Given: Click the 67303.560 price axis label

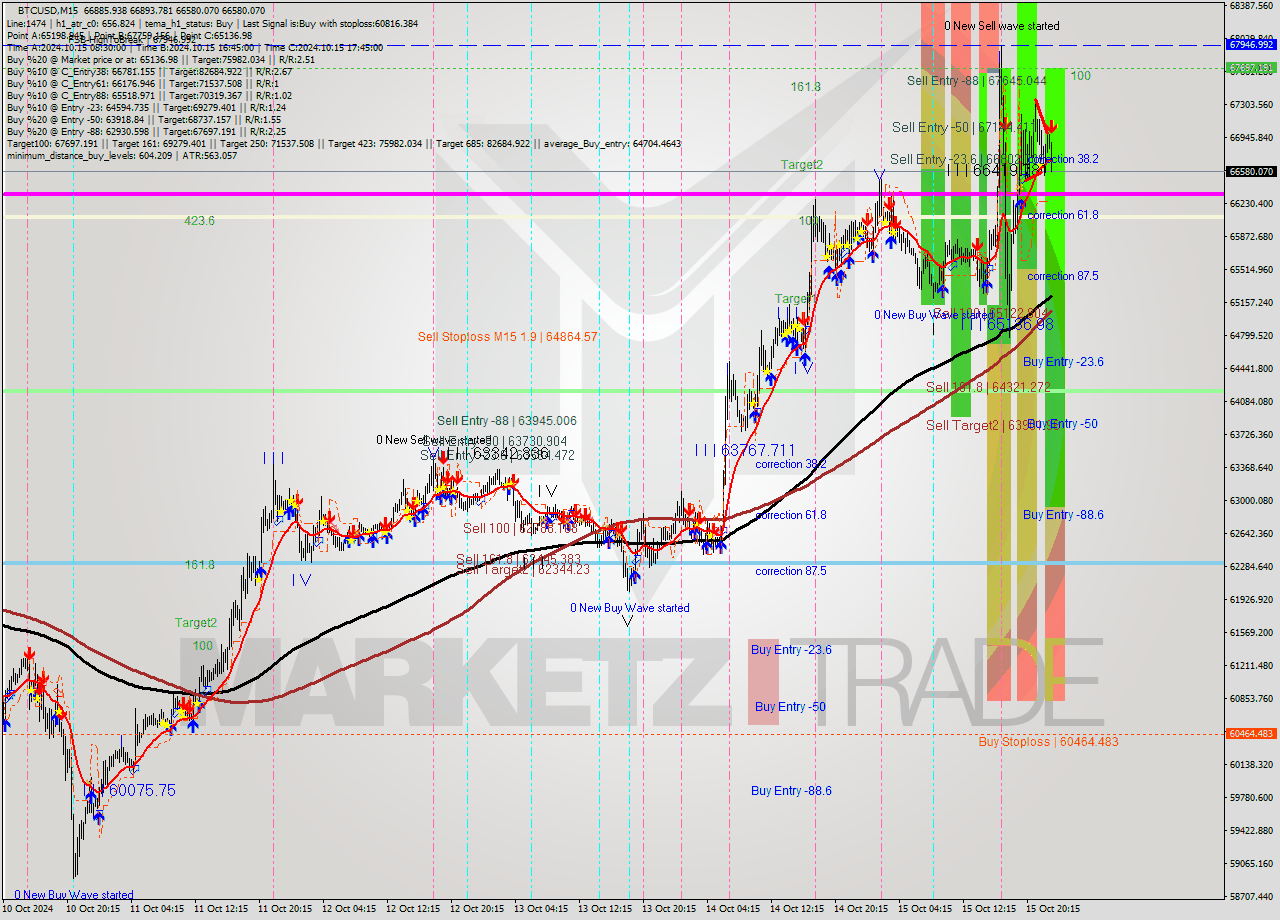Looking at the screenshot, I should (x=1251, y=104).
